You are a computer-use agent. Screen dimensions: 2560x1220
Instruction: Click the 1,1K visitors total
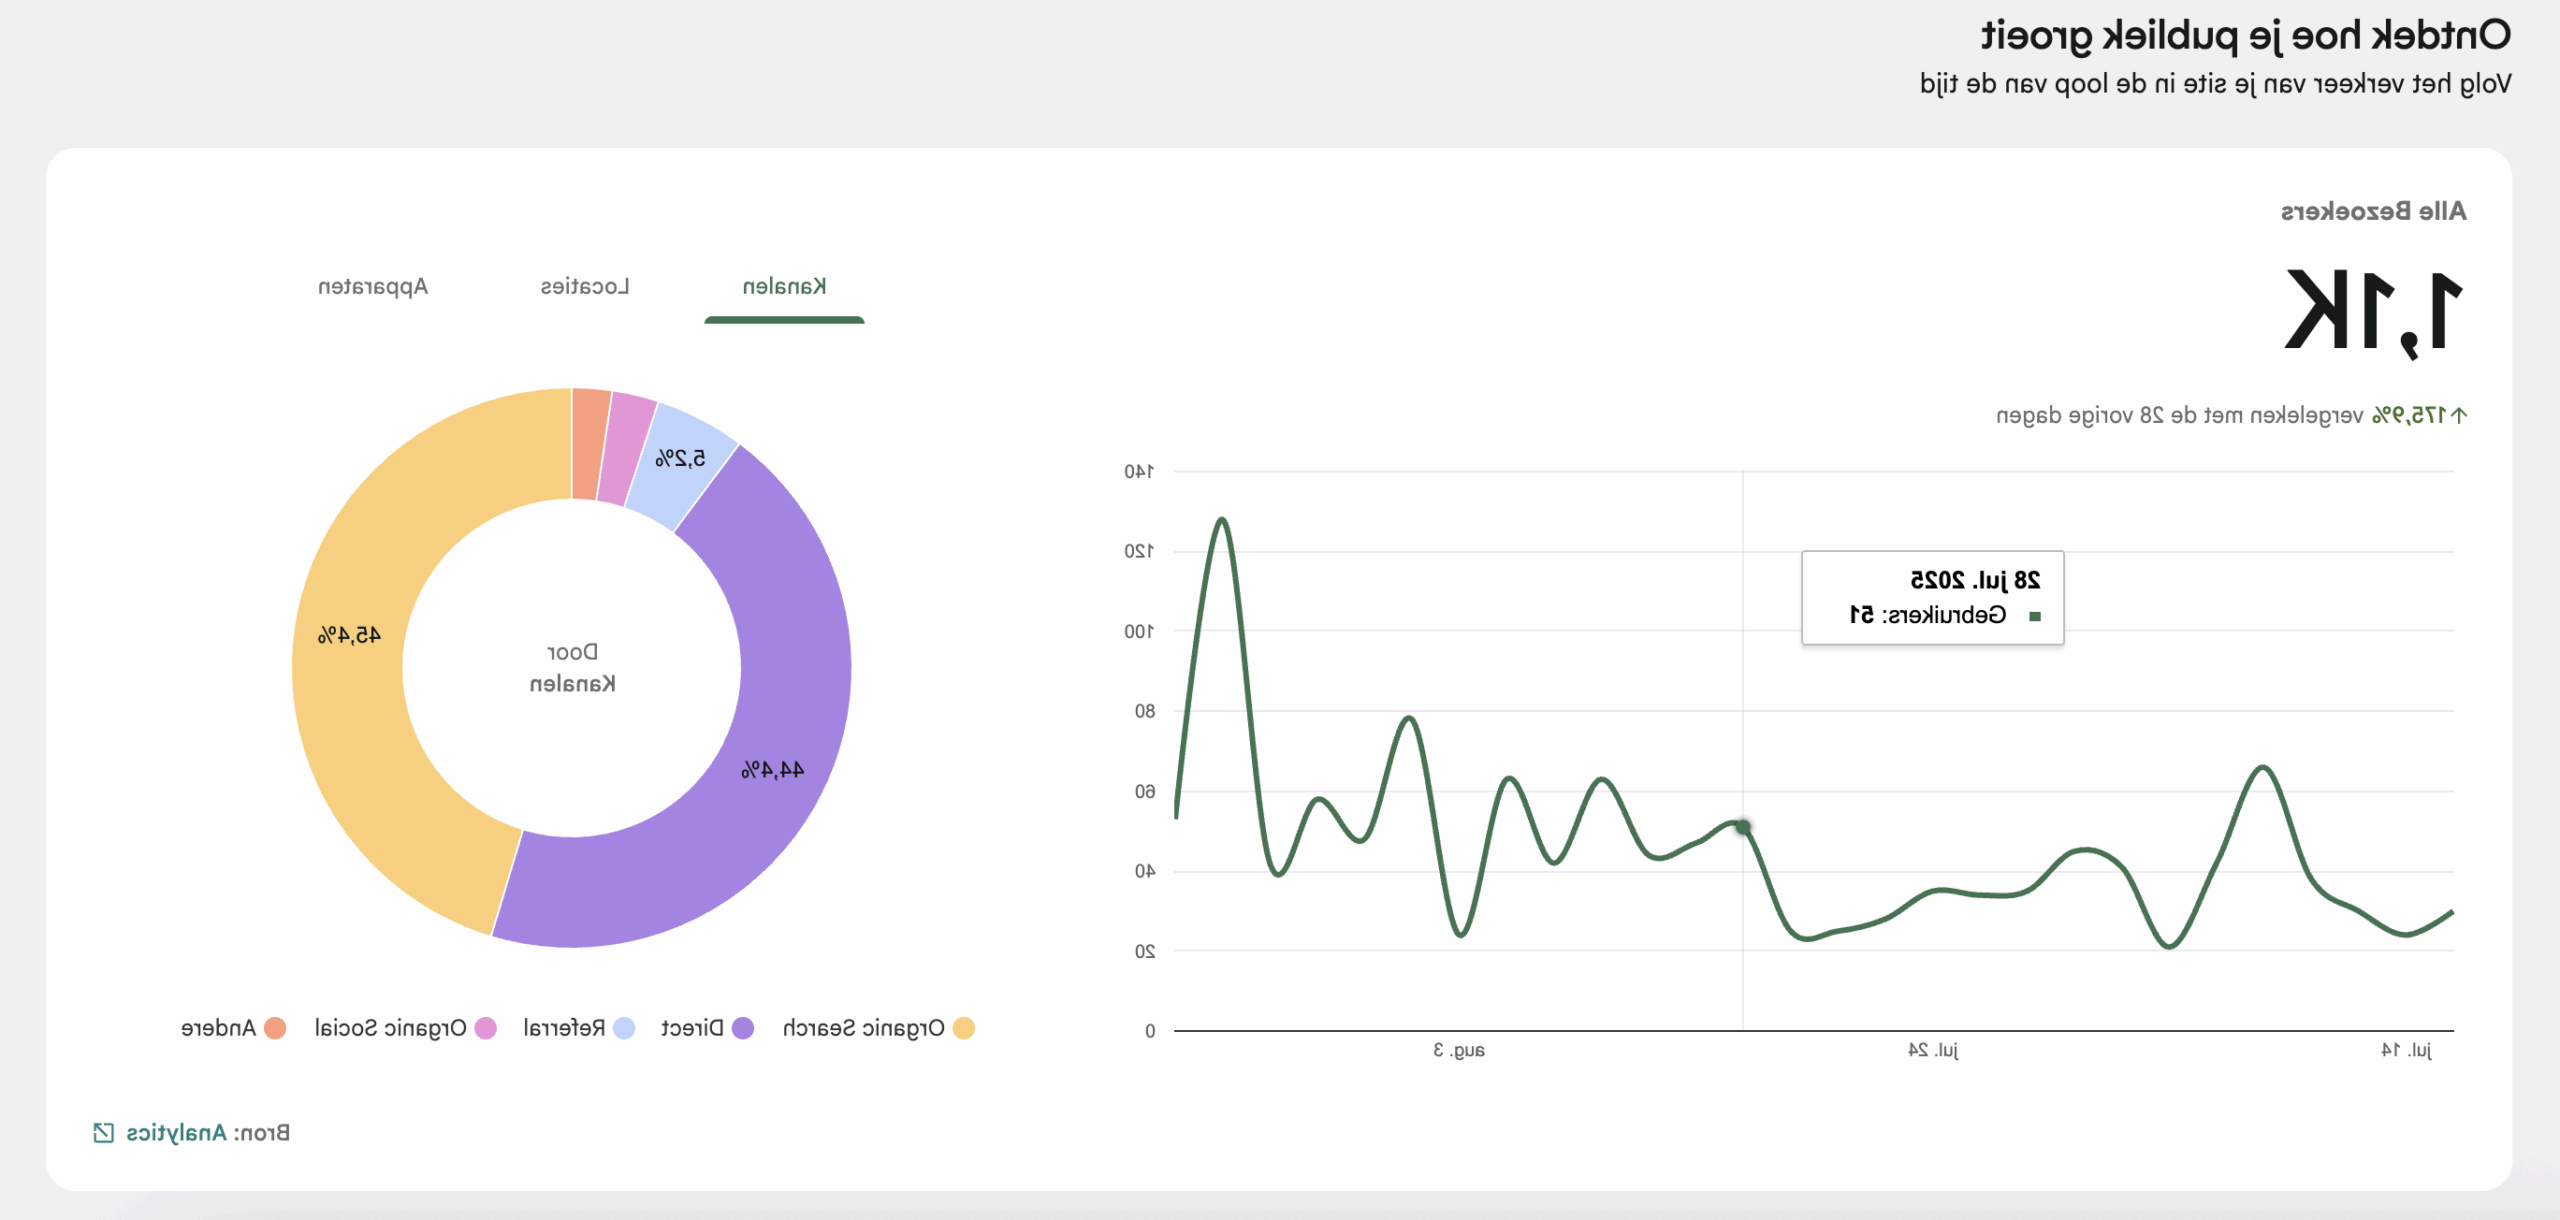pyautogui.click(x=2373, y=311)
